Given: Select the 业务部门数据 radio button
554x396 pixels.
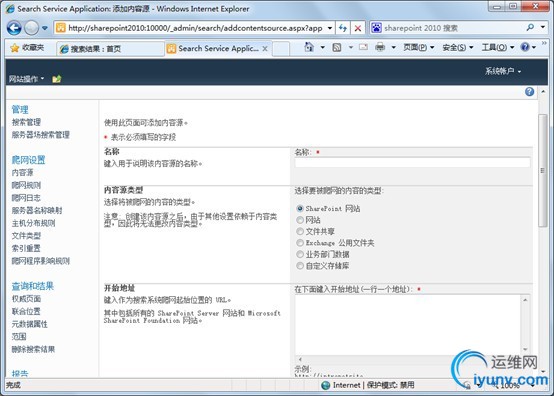Looking at the screenshot, I should 300,254.
